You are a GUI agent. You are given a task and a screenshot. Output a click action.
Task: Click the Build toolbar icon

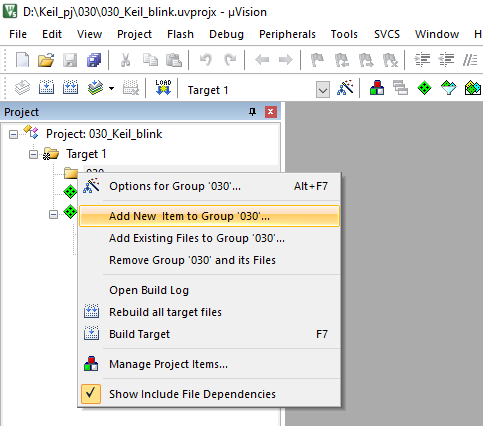point(46,87)
